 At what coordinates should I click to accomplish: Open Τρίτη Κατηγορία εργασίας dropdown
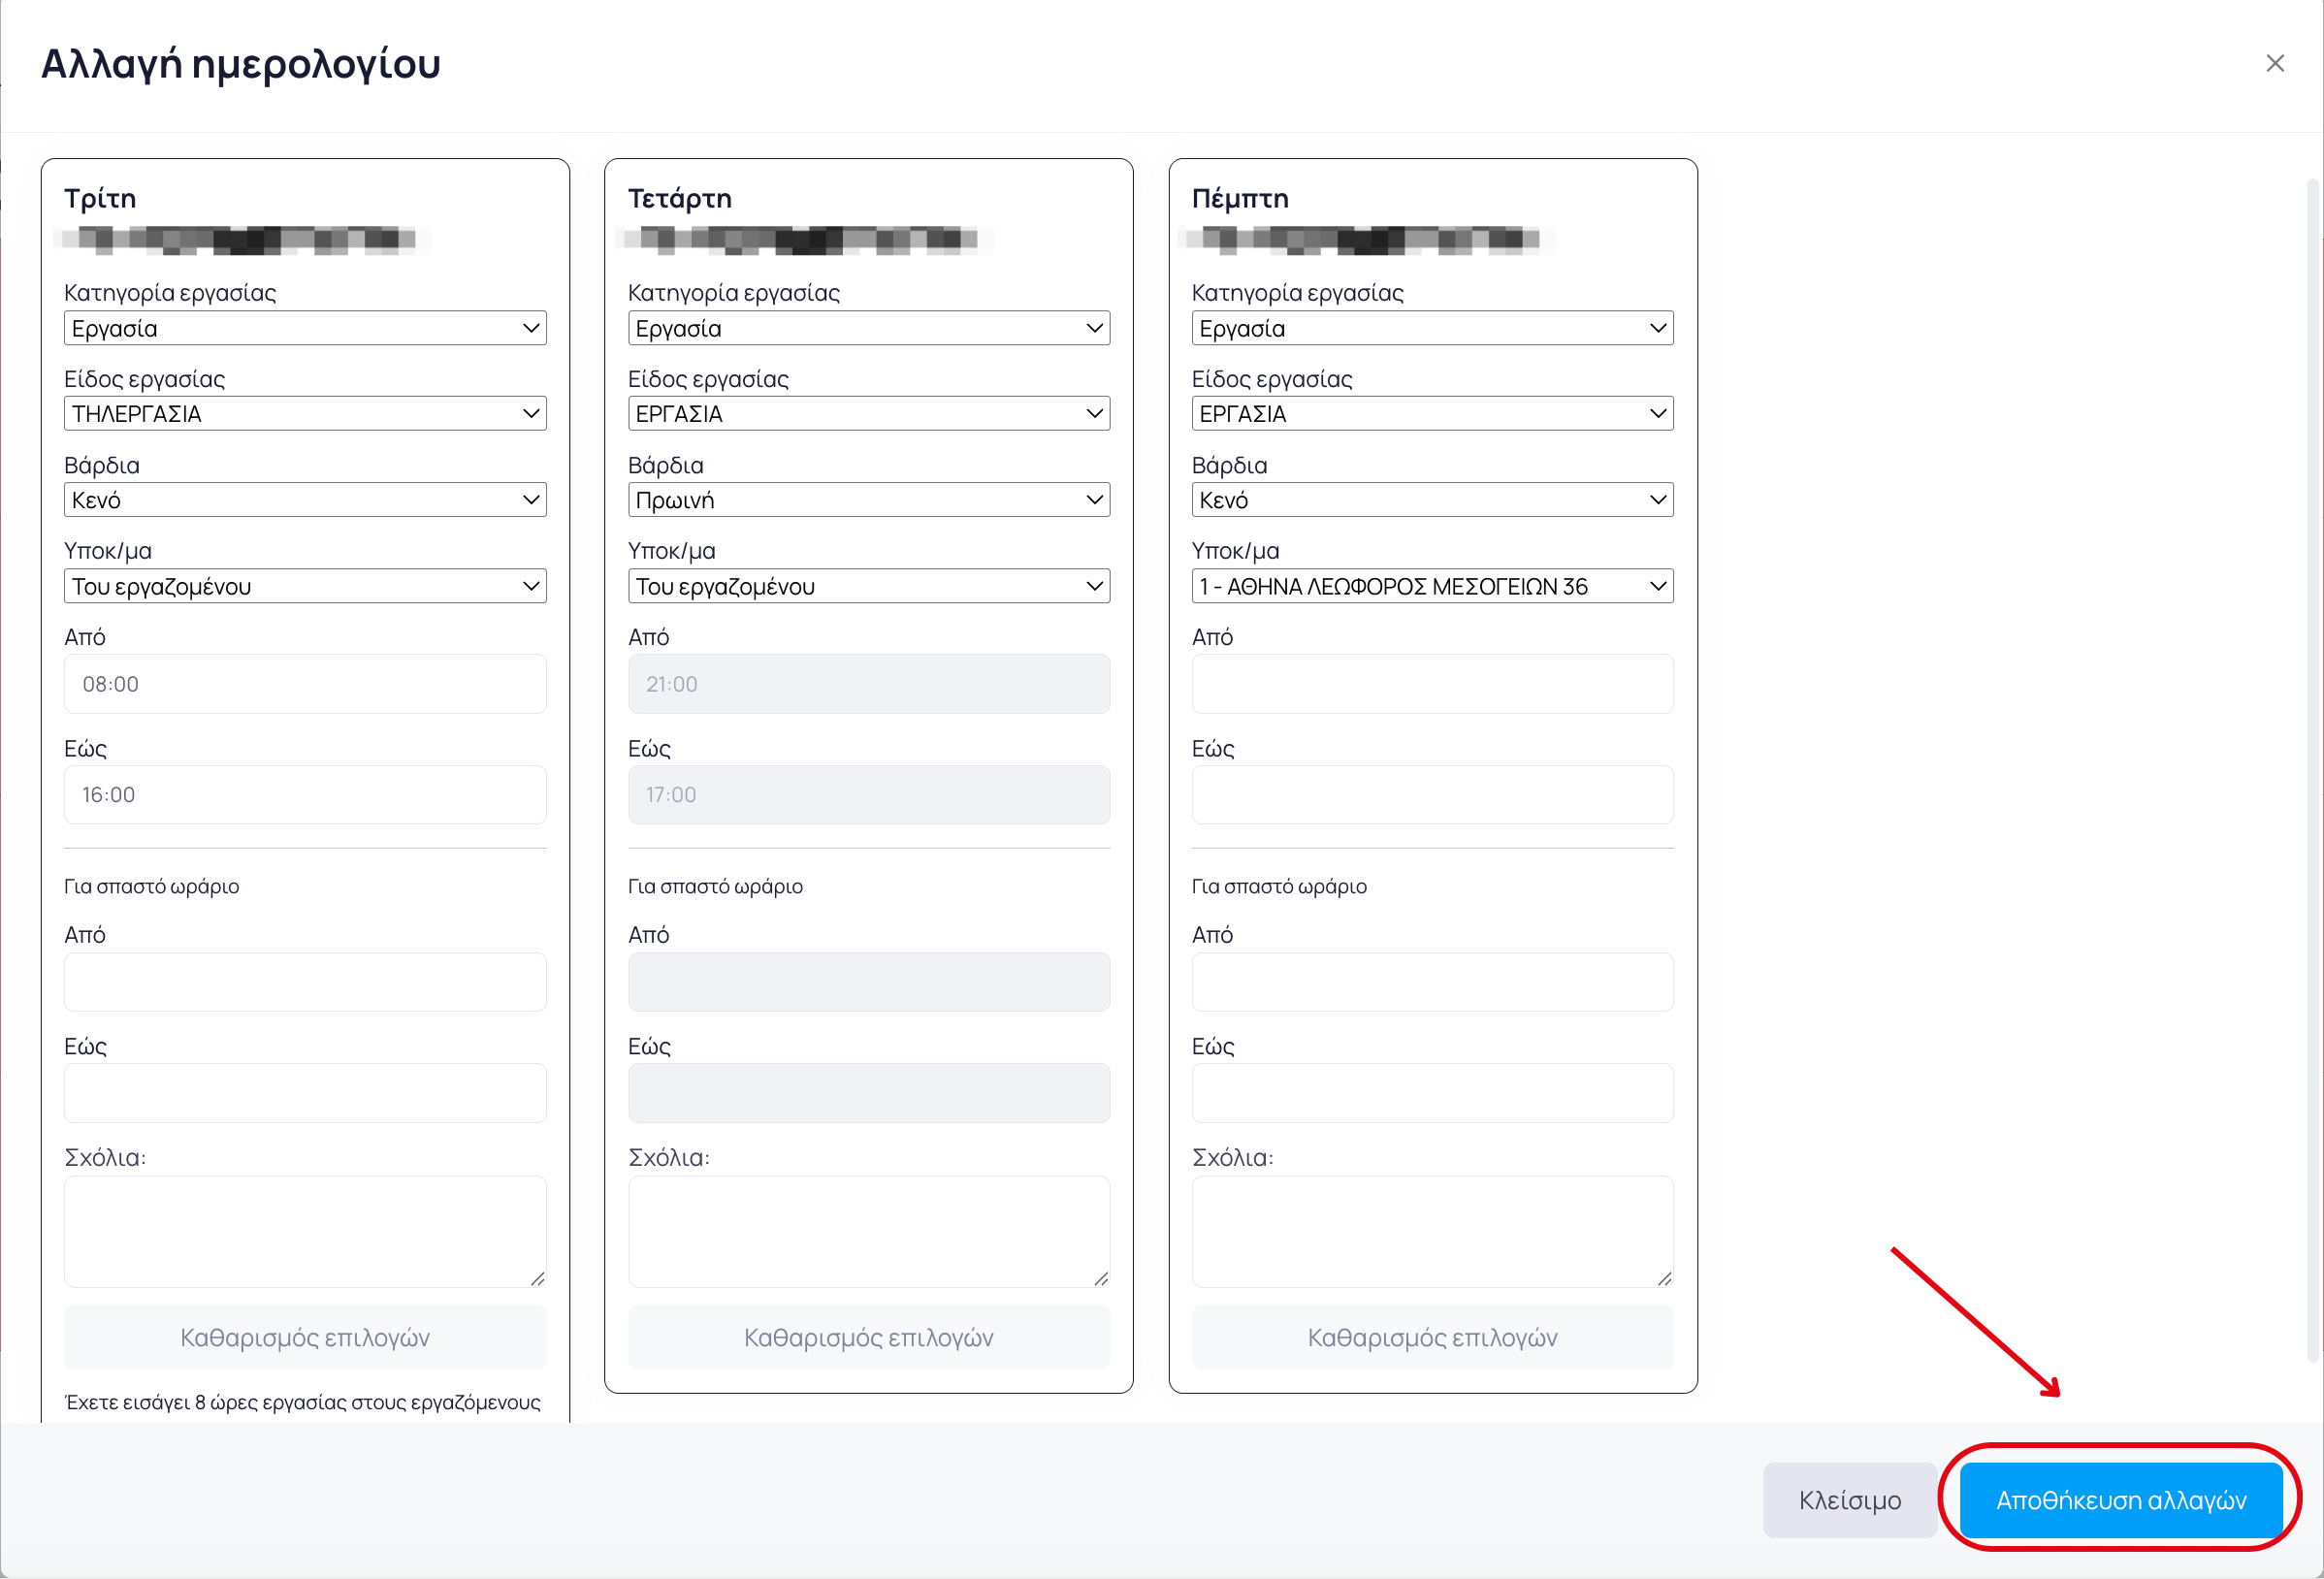tap(305, 328)
